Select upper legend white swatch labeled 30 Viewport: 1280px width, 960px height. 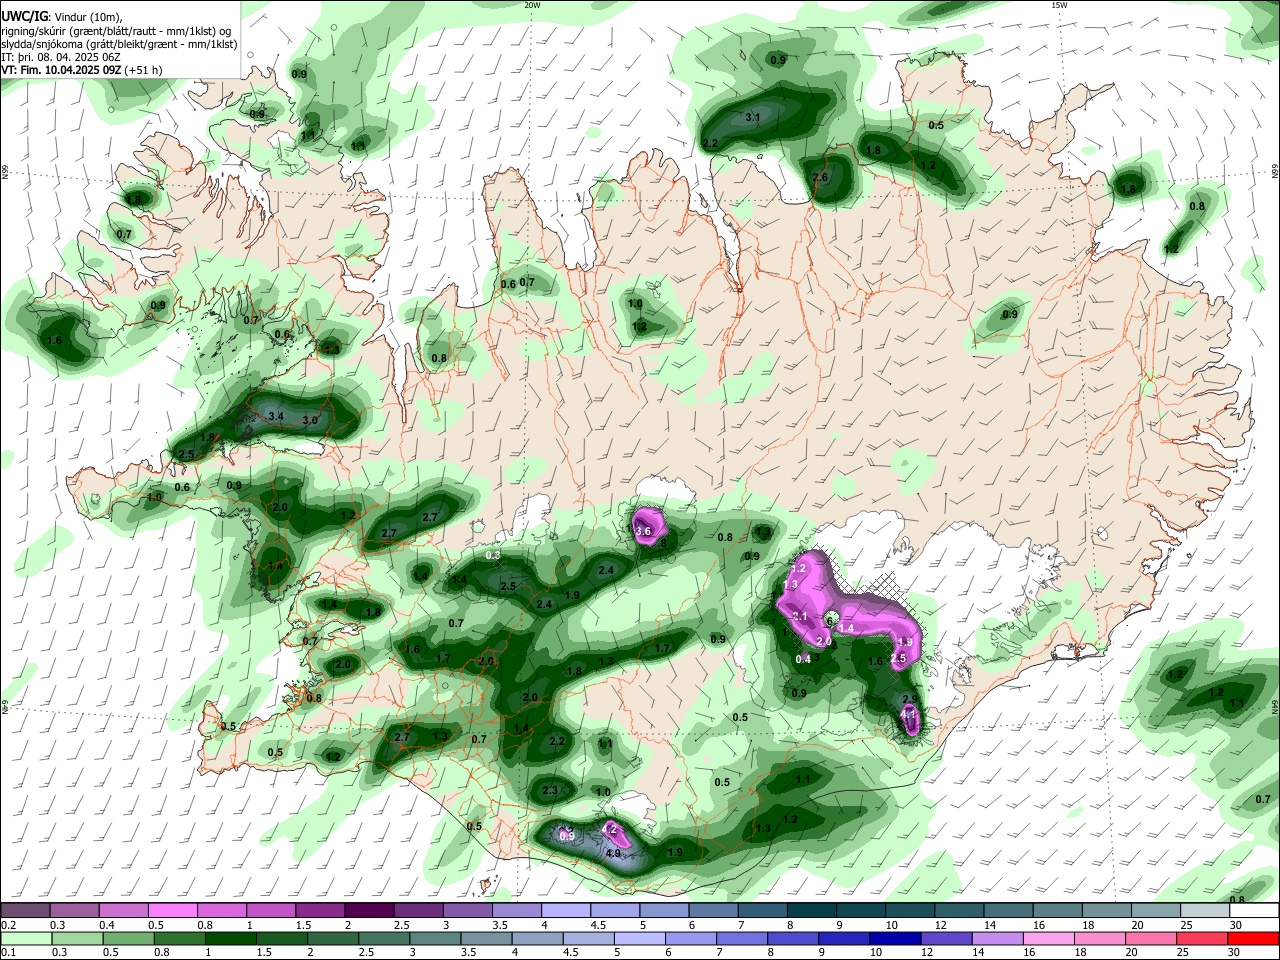(x=1256, y=910)
